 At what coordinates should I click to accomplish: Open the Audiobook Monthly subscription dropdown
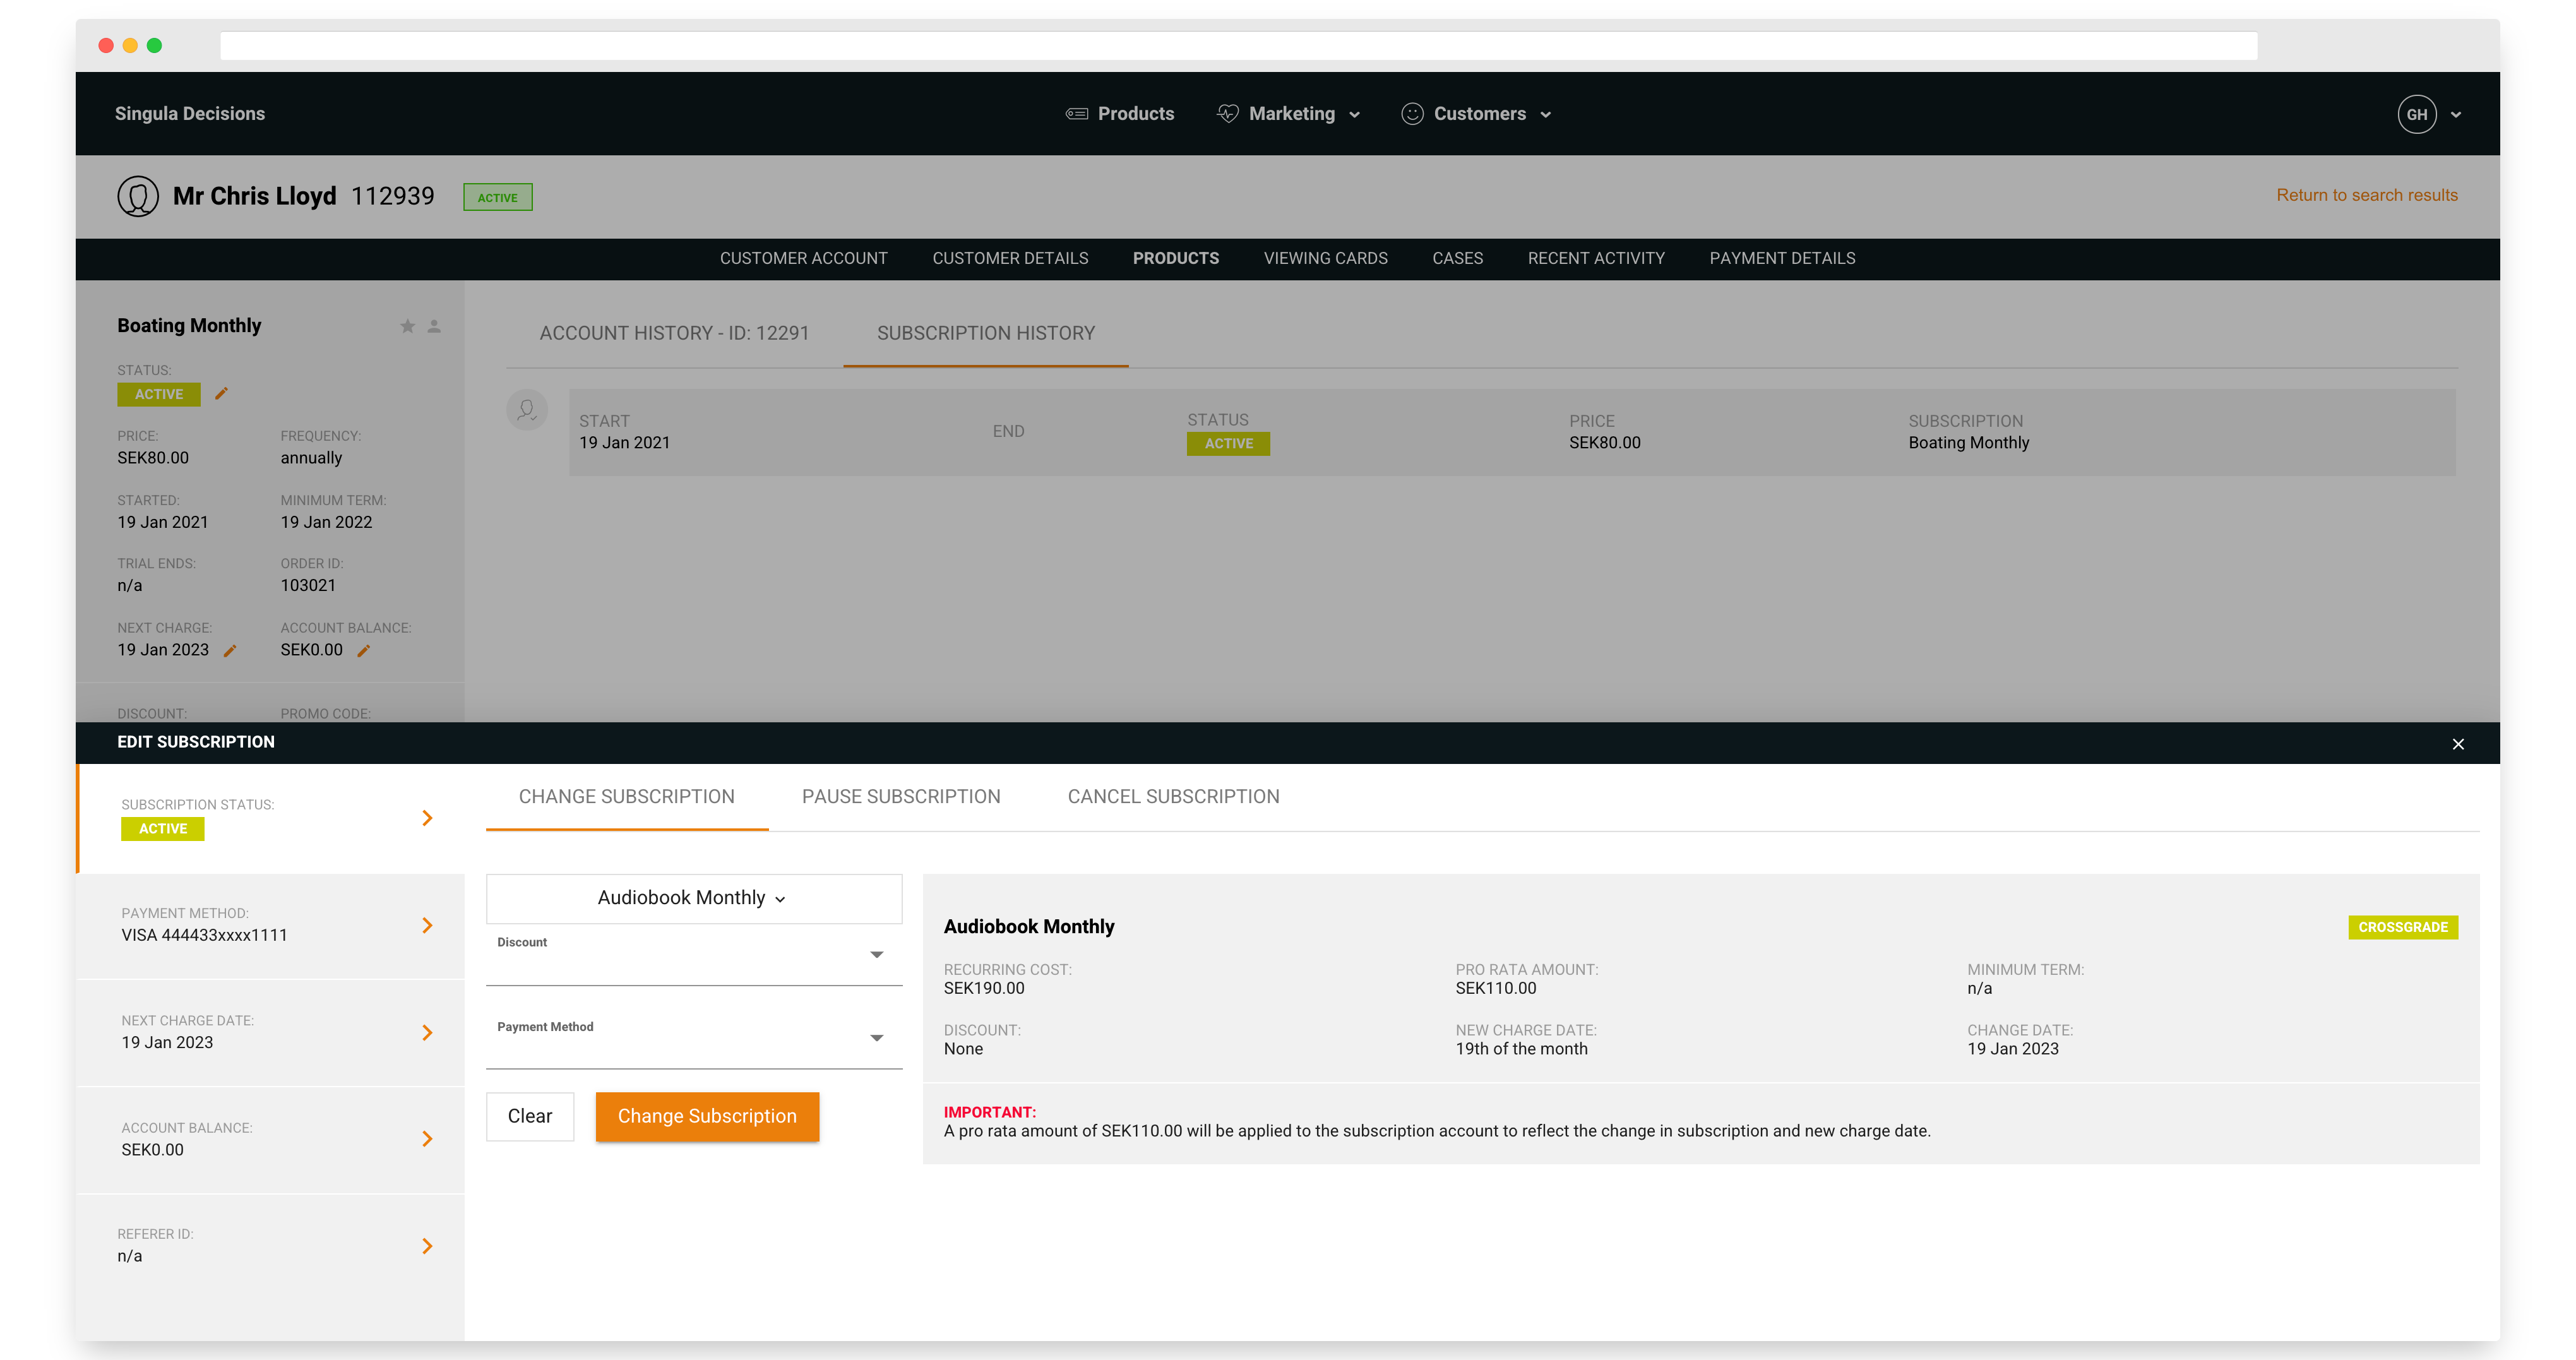(693, 898)
